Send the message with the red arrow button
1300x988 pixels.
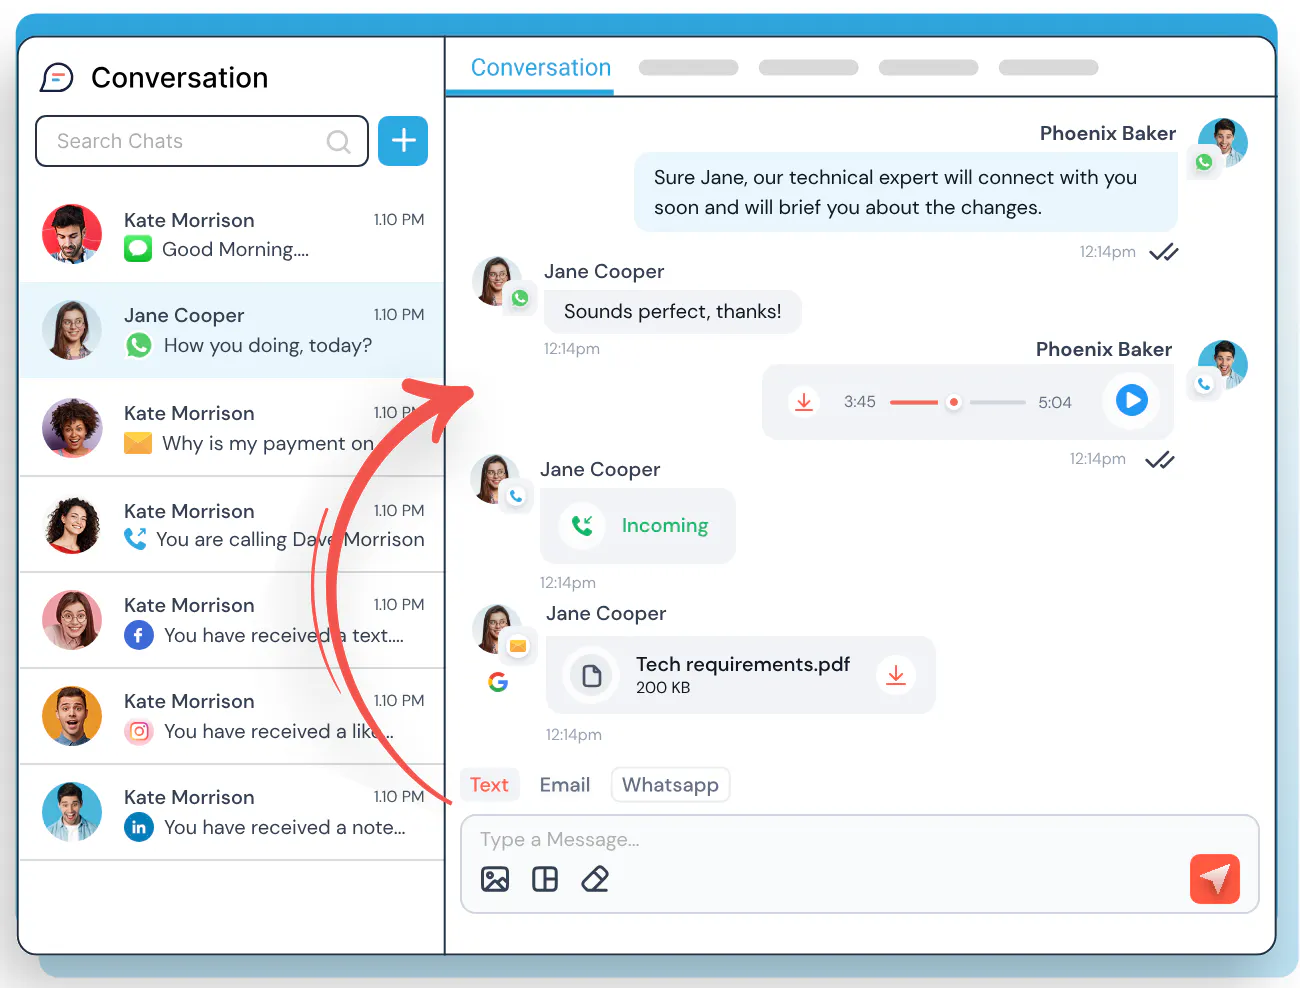tap(1215, 879)
